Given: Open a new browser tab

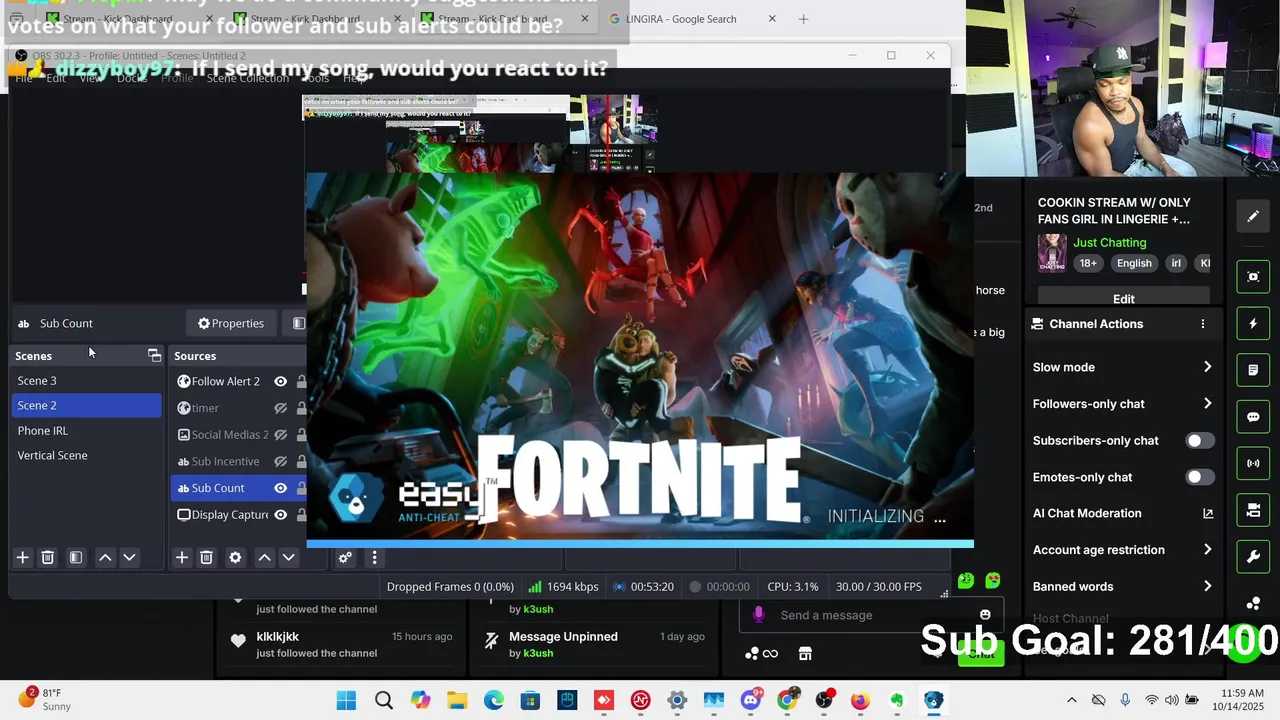Looking at the screenshot, I should pos(803,19).
